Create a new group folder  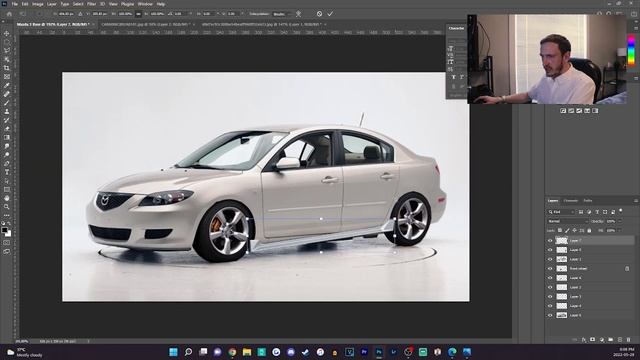point(611,340)
